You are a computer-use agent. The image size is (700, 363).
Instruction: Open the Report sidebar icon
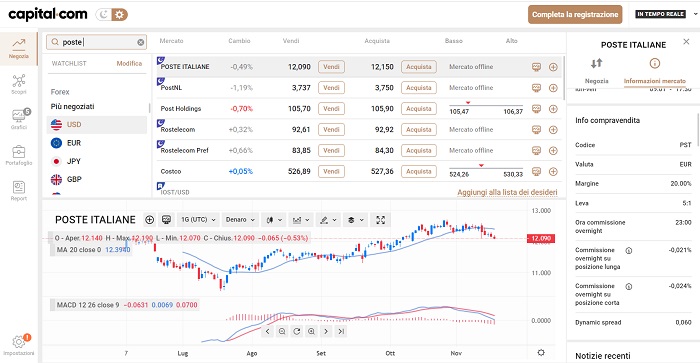[19, 191]
